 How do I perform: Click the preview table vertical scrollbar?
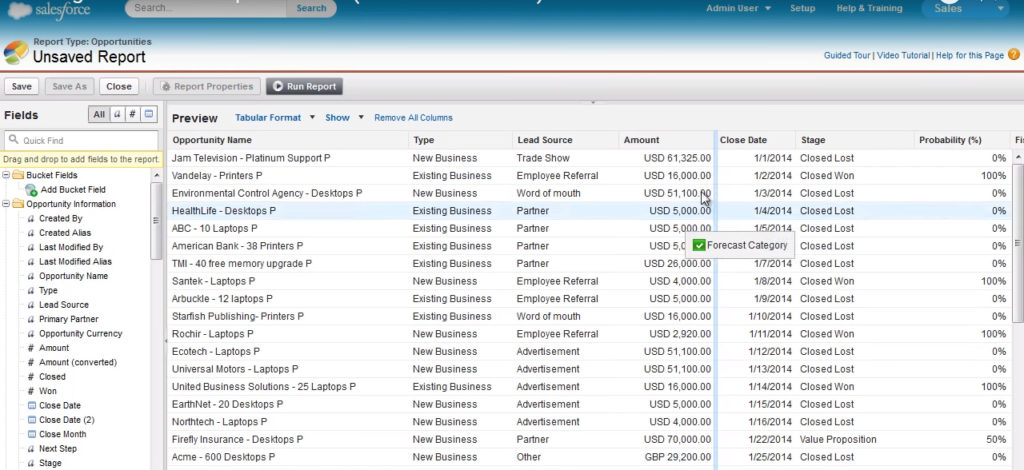pos(1018,242)
